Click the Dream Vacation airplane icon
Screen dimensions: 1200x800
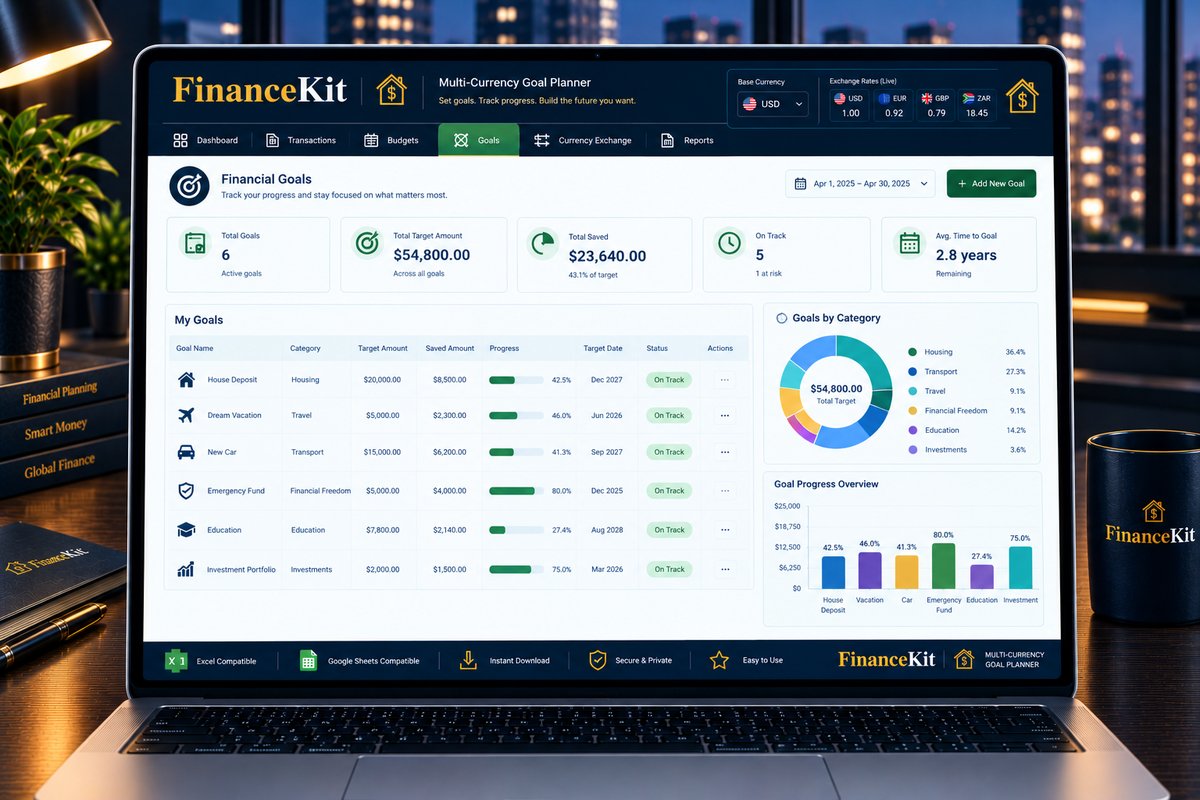point(186,415)
